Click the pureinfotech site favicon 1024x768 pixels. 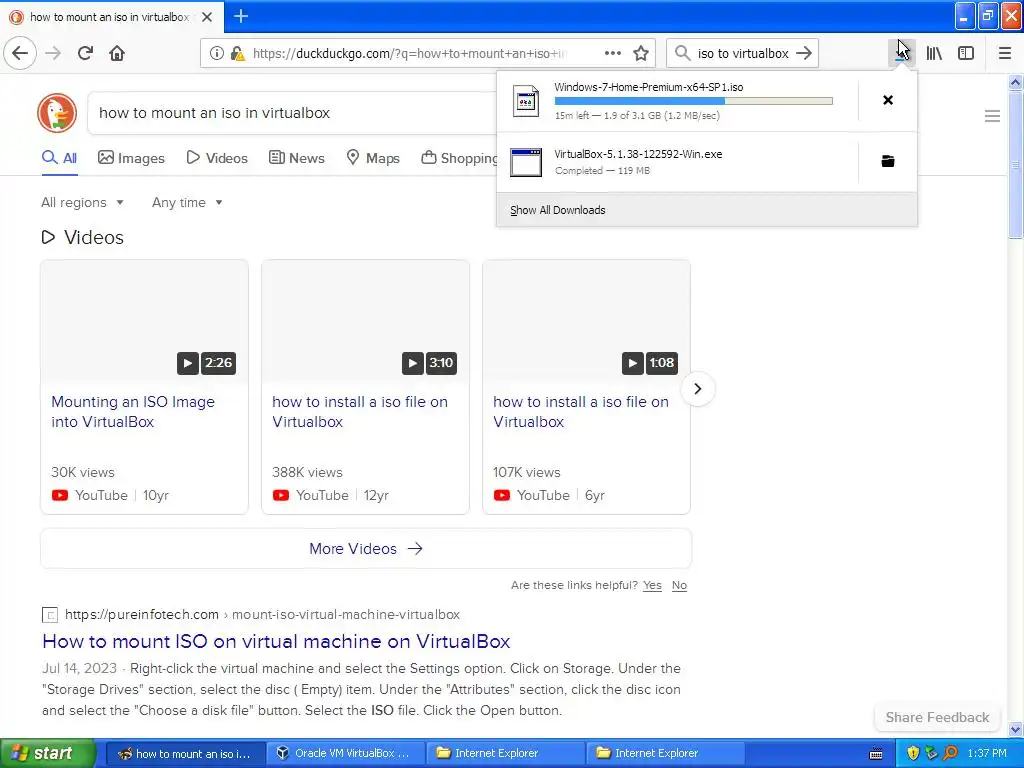click(x=50, y=615)
